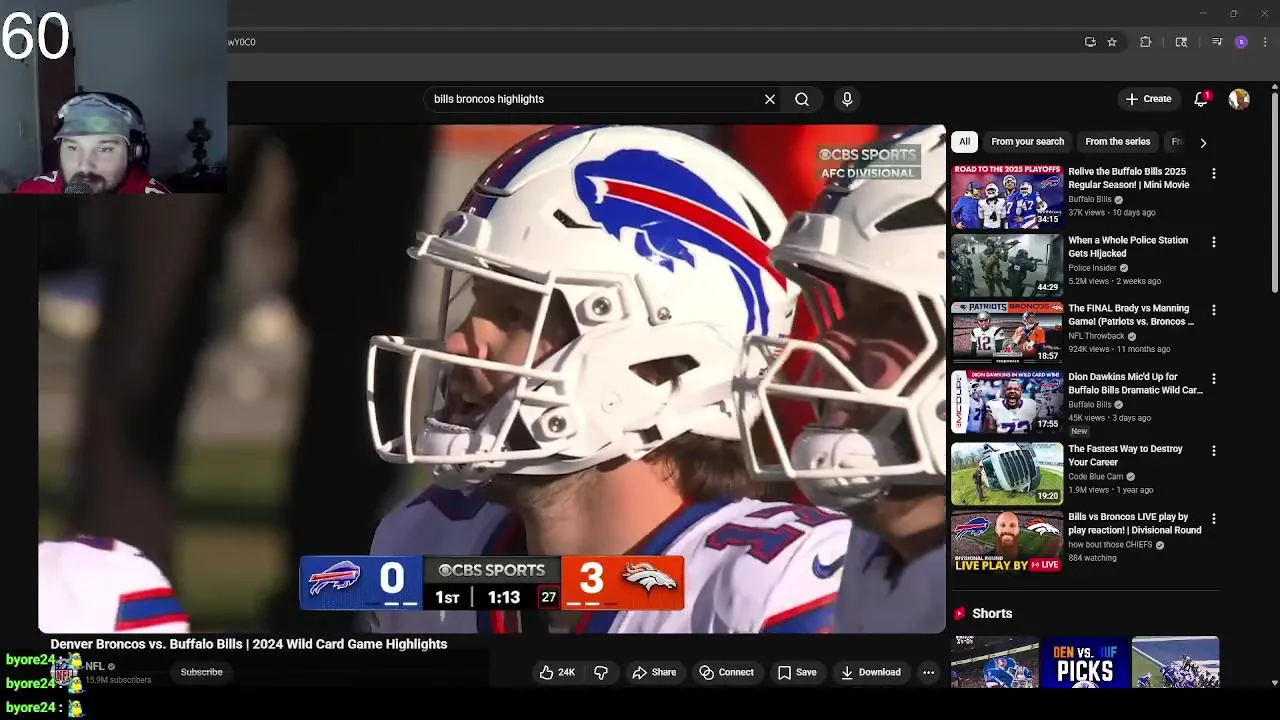This screenshot has height=720, width=1280.
Task: Click the Connect button under video
Action: pos(727,672)
